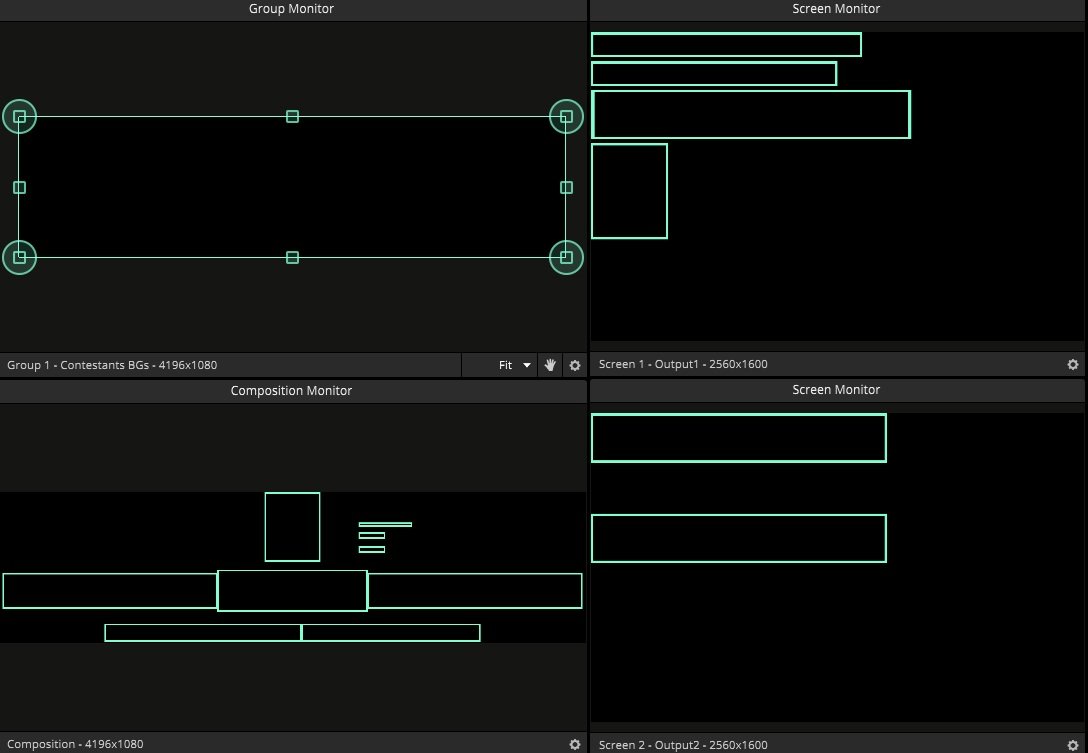Open the Group Monitor settings gear

tap(574, 365)
